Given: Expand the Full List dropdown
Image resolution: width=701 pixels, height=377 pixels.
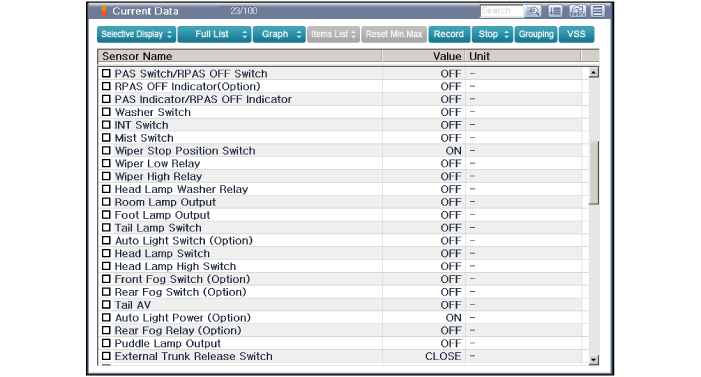Looking at the screenshot, I should [x=215, y=34].
